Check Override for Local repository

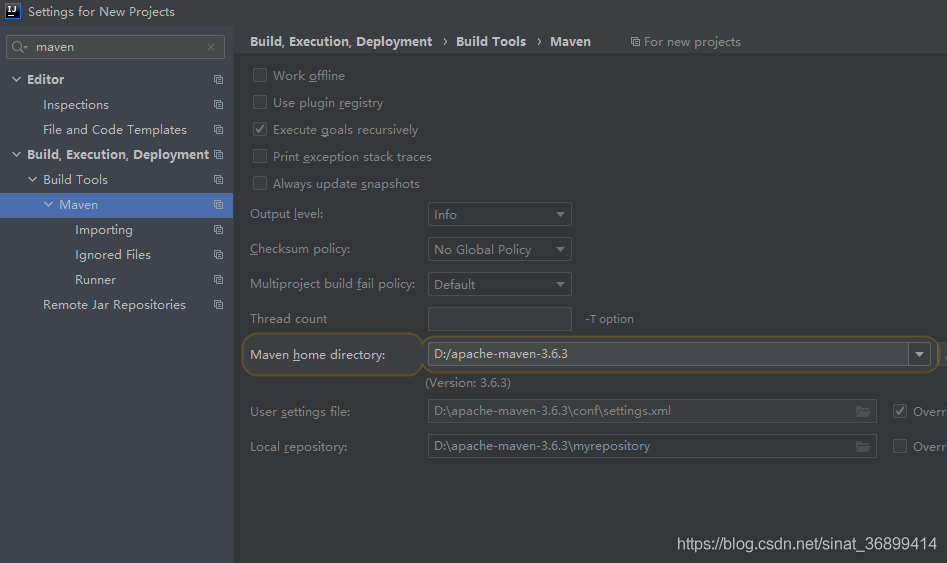coord(900,446)
